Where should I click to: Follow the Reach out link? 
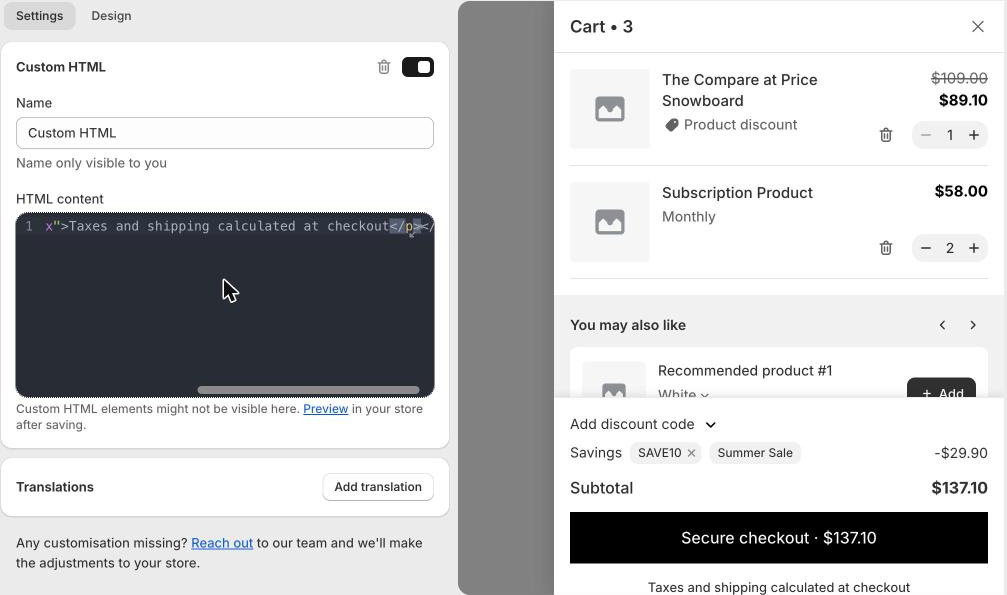[222, 543]
